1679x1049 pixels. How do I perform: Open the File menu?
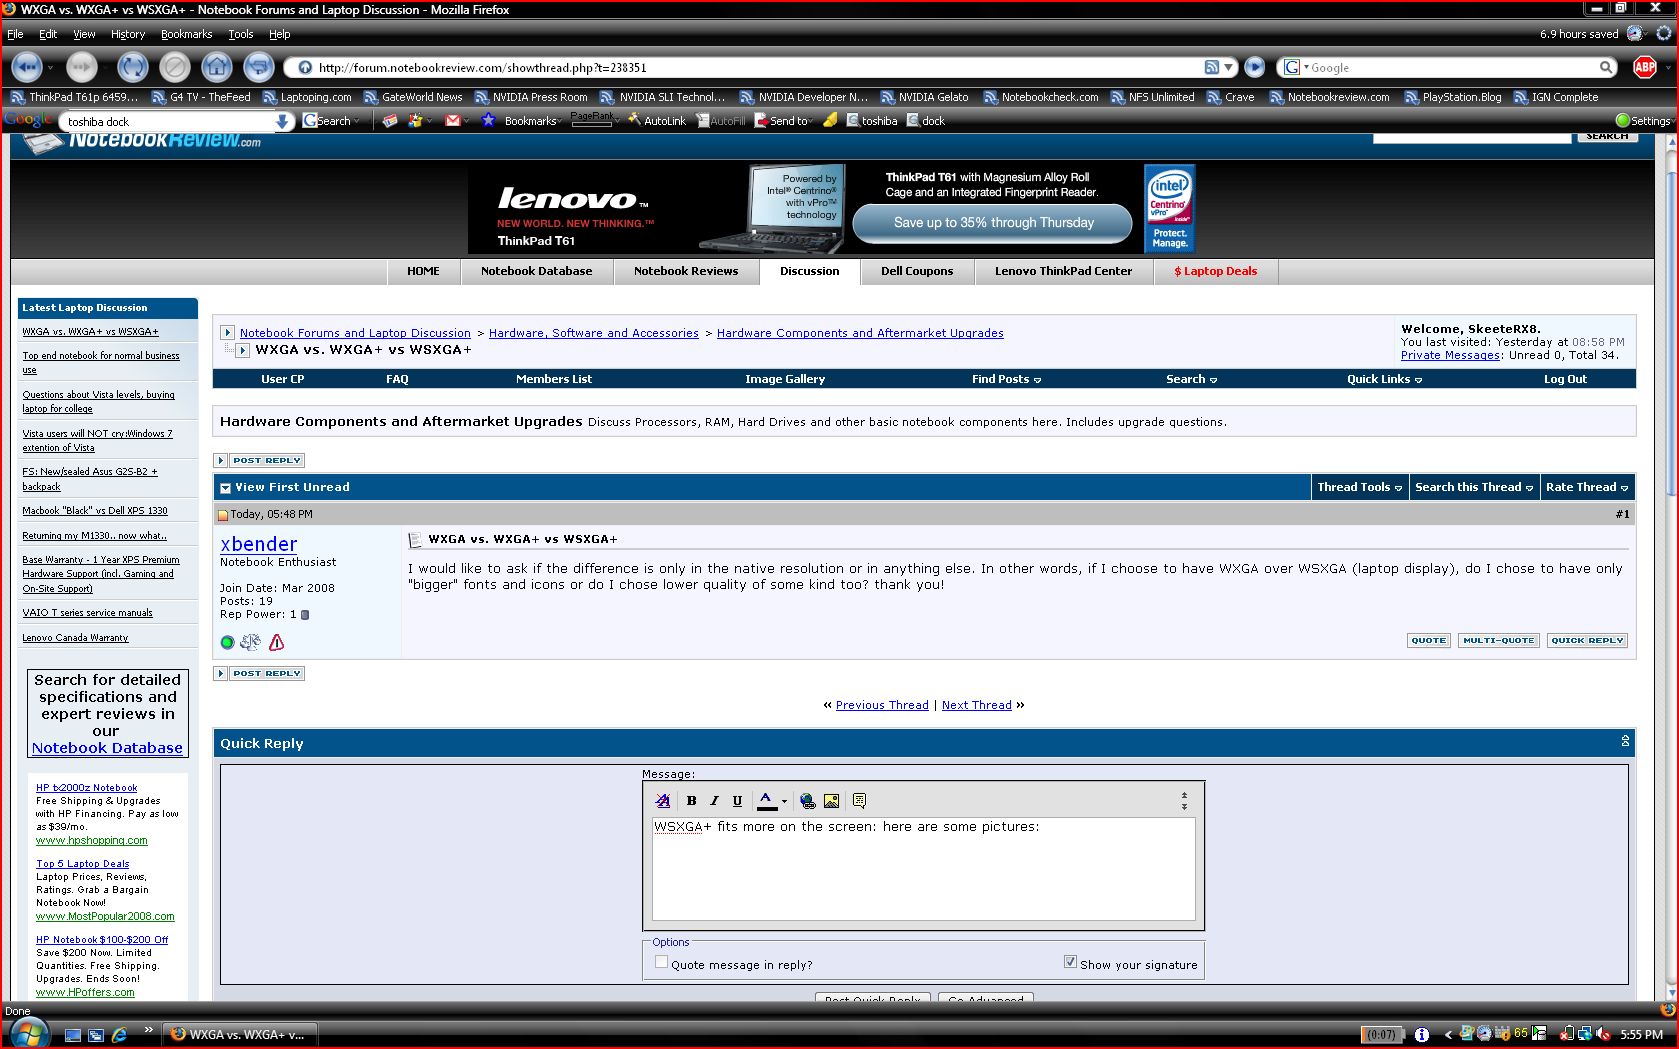15,34
